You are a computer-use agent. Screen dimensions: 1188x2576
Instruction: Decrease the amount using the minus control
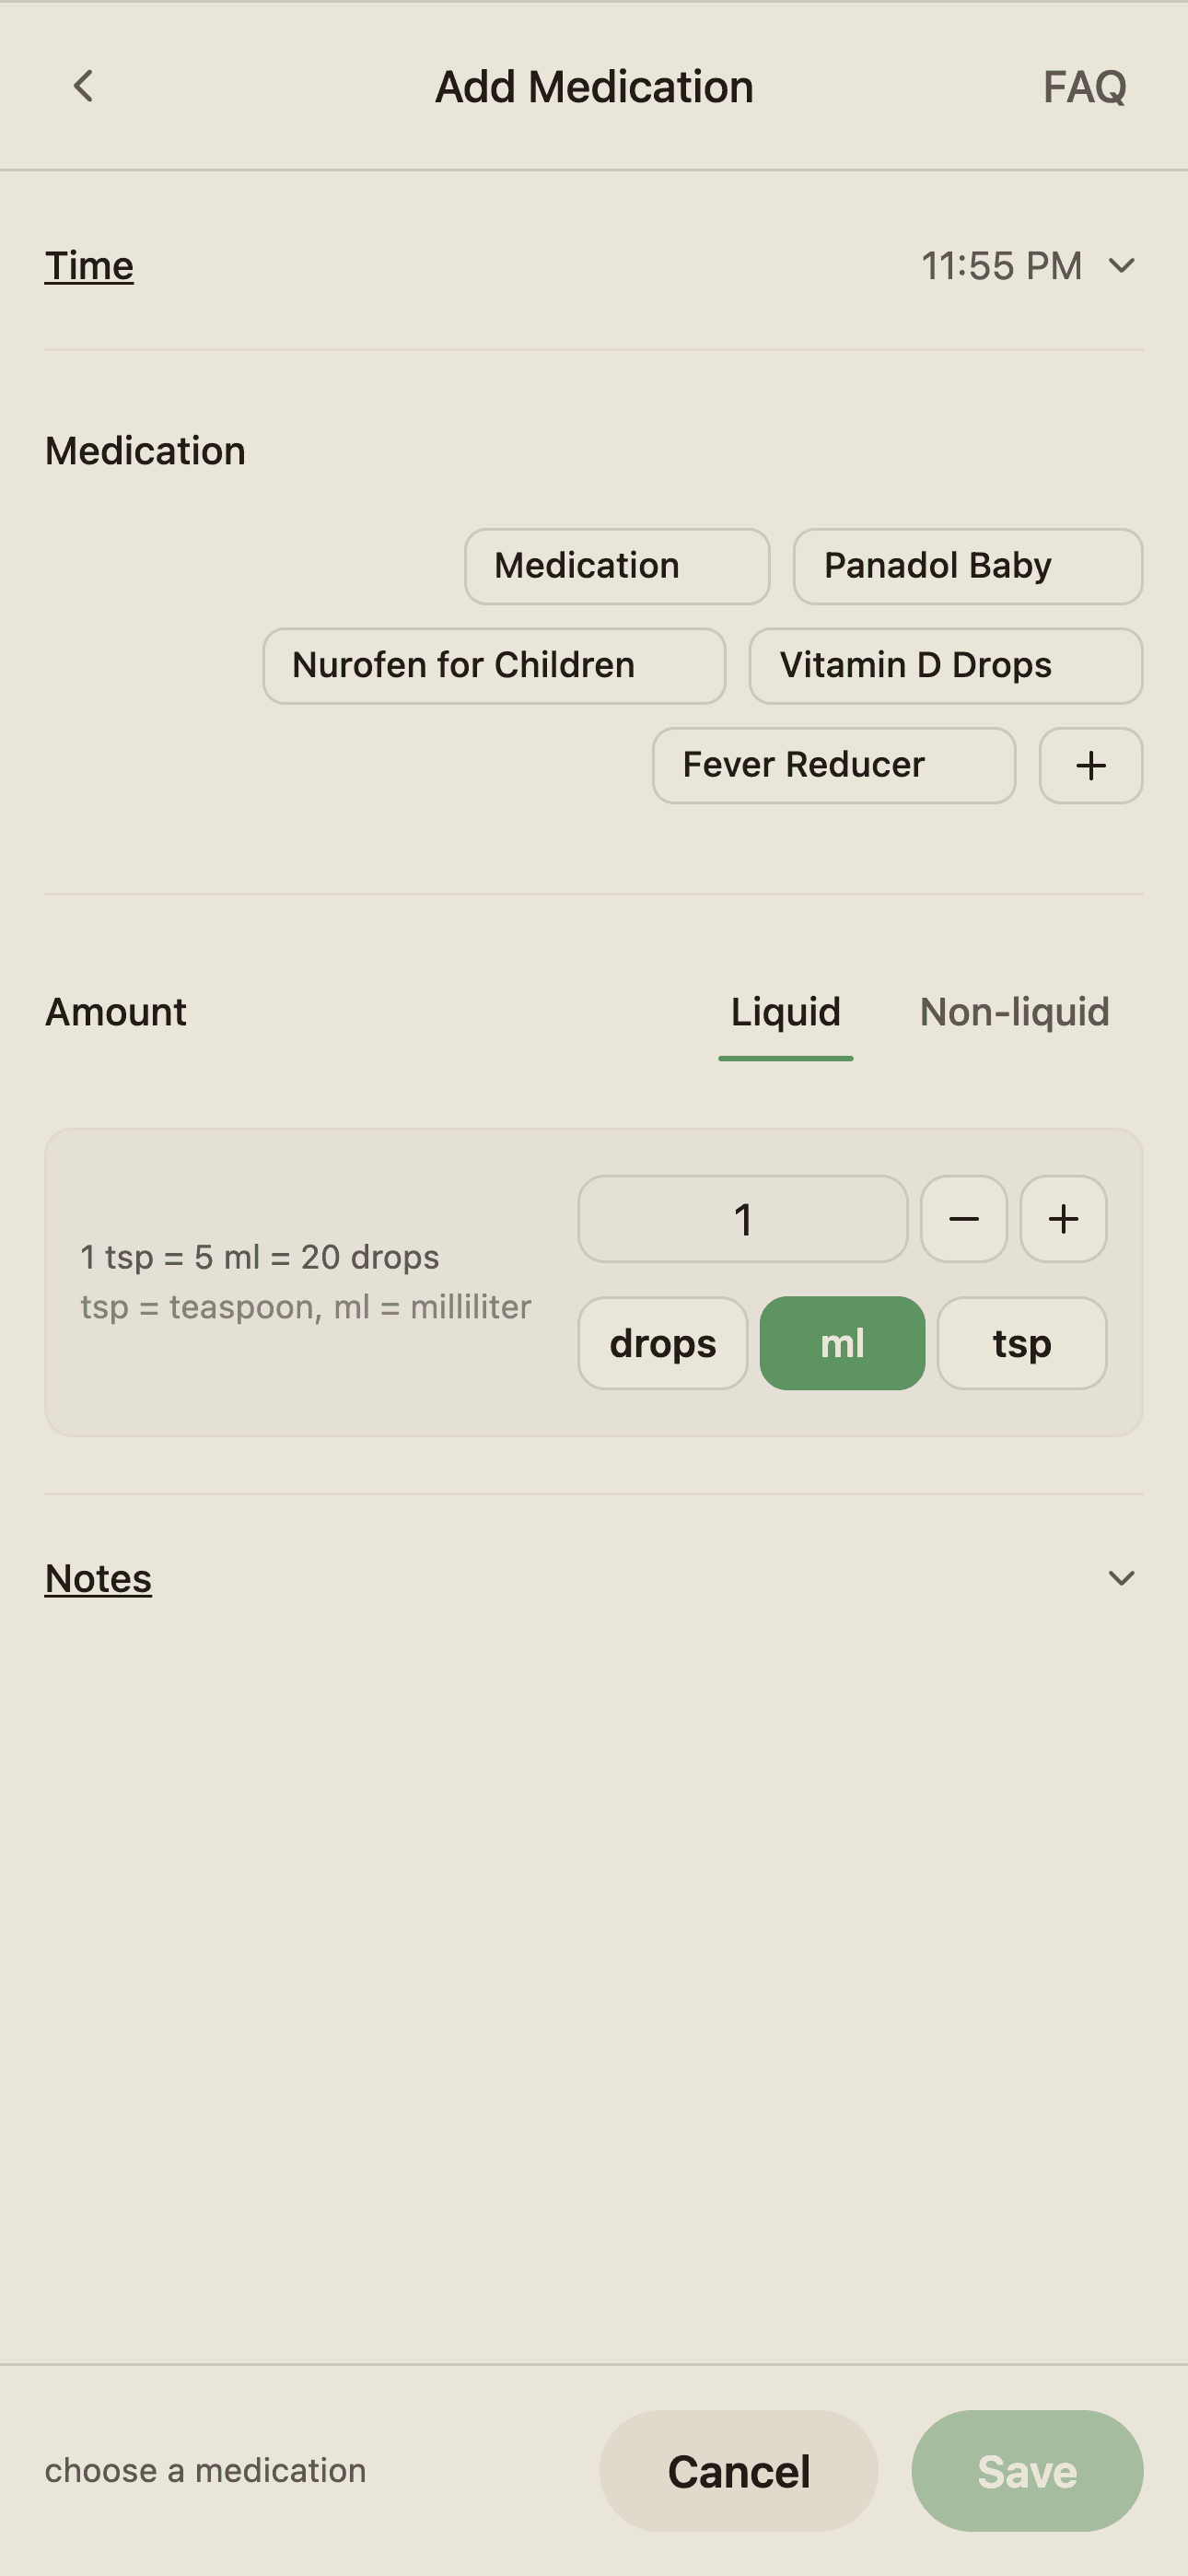(x=964, y=1219)
